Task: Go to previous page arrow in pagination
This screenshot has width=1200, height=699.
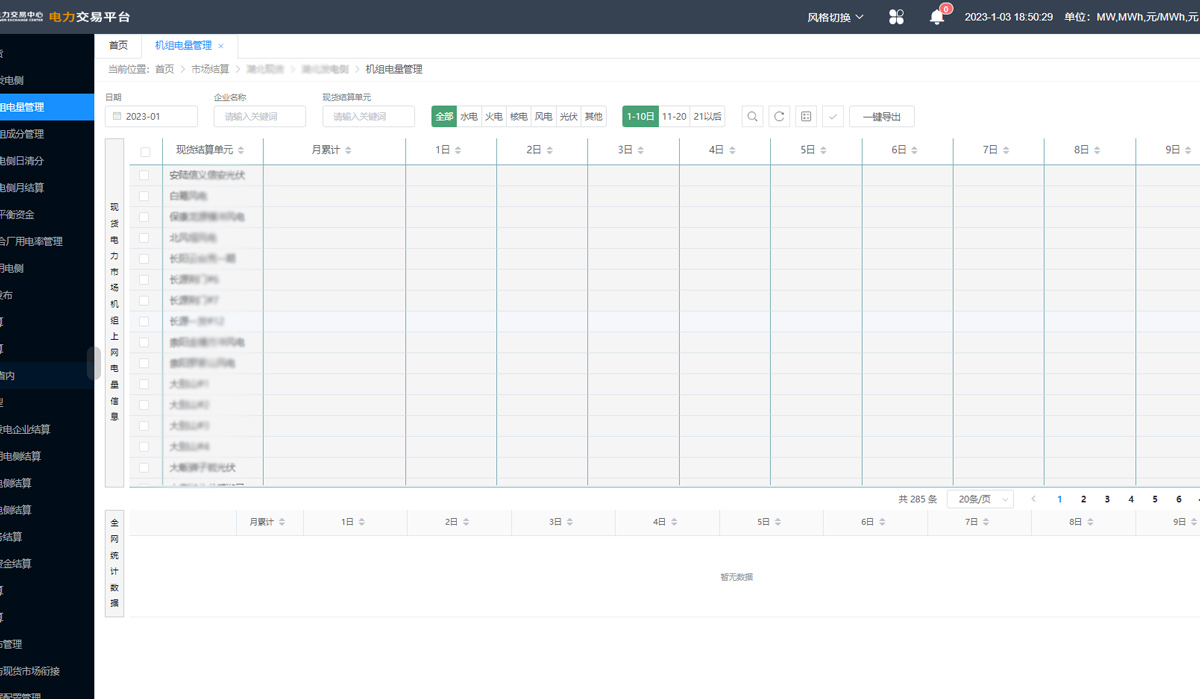Action: coord(1035,499)
